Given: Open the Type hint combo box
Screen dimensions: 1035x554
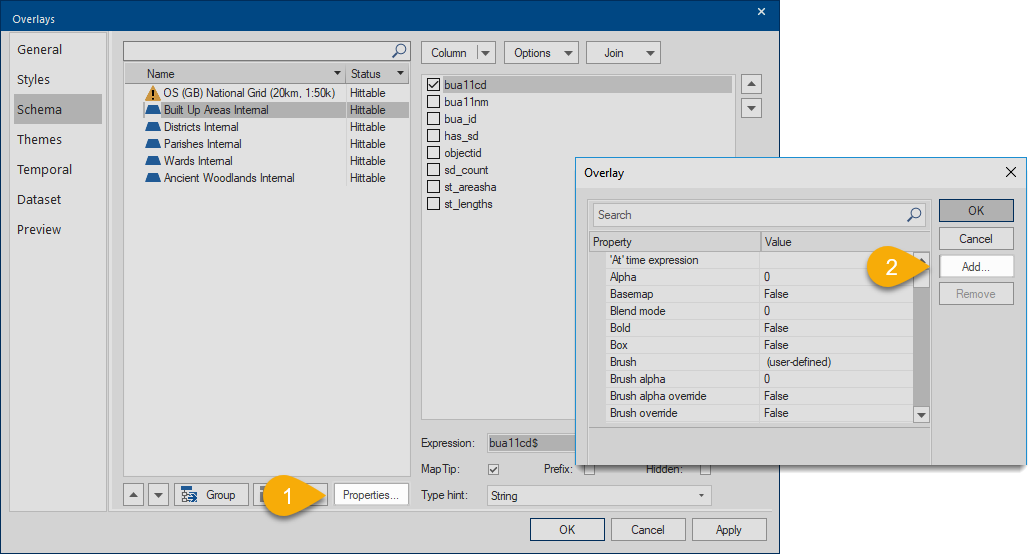Looking at the screenshot, I should click(x=598, y=495).
